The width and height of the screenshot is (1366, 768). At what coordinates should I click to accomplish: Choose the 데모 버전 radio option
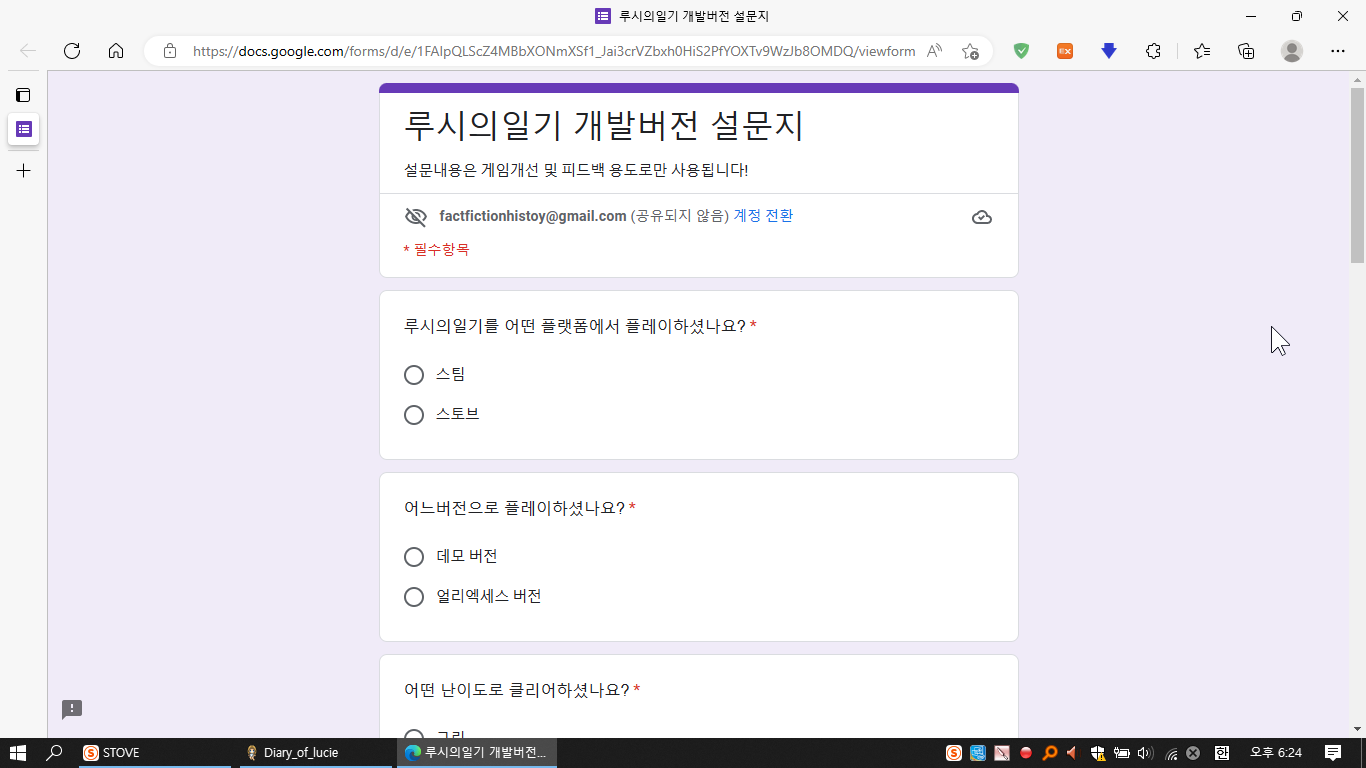(x=414, y=557)
